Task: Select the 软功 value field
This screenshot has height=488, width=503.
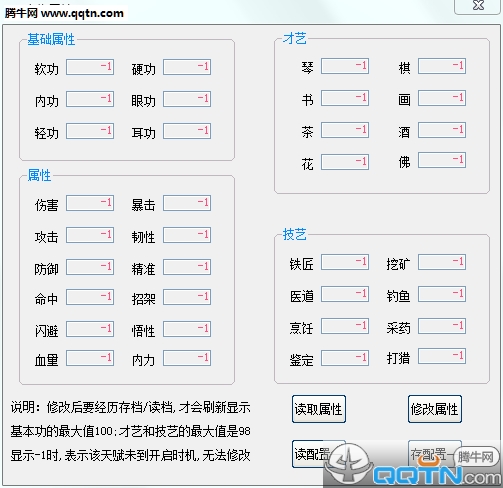Action: click(x=90, y=67)
